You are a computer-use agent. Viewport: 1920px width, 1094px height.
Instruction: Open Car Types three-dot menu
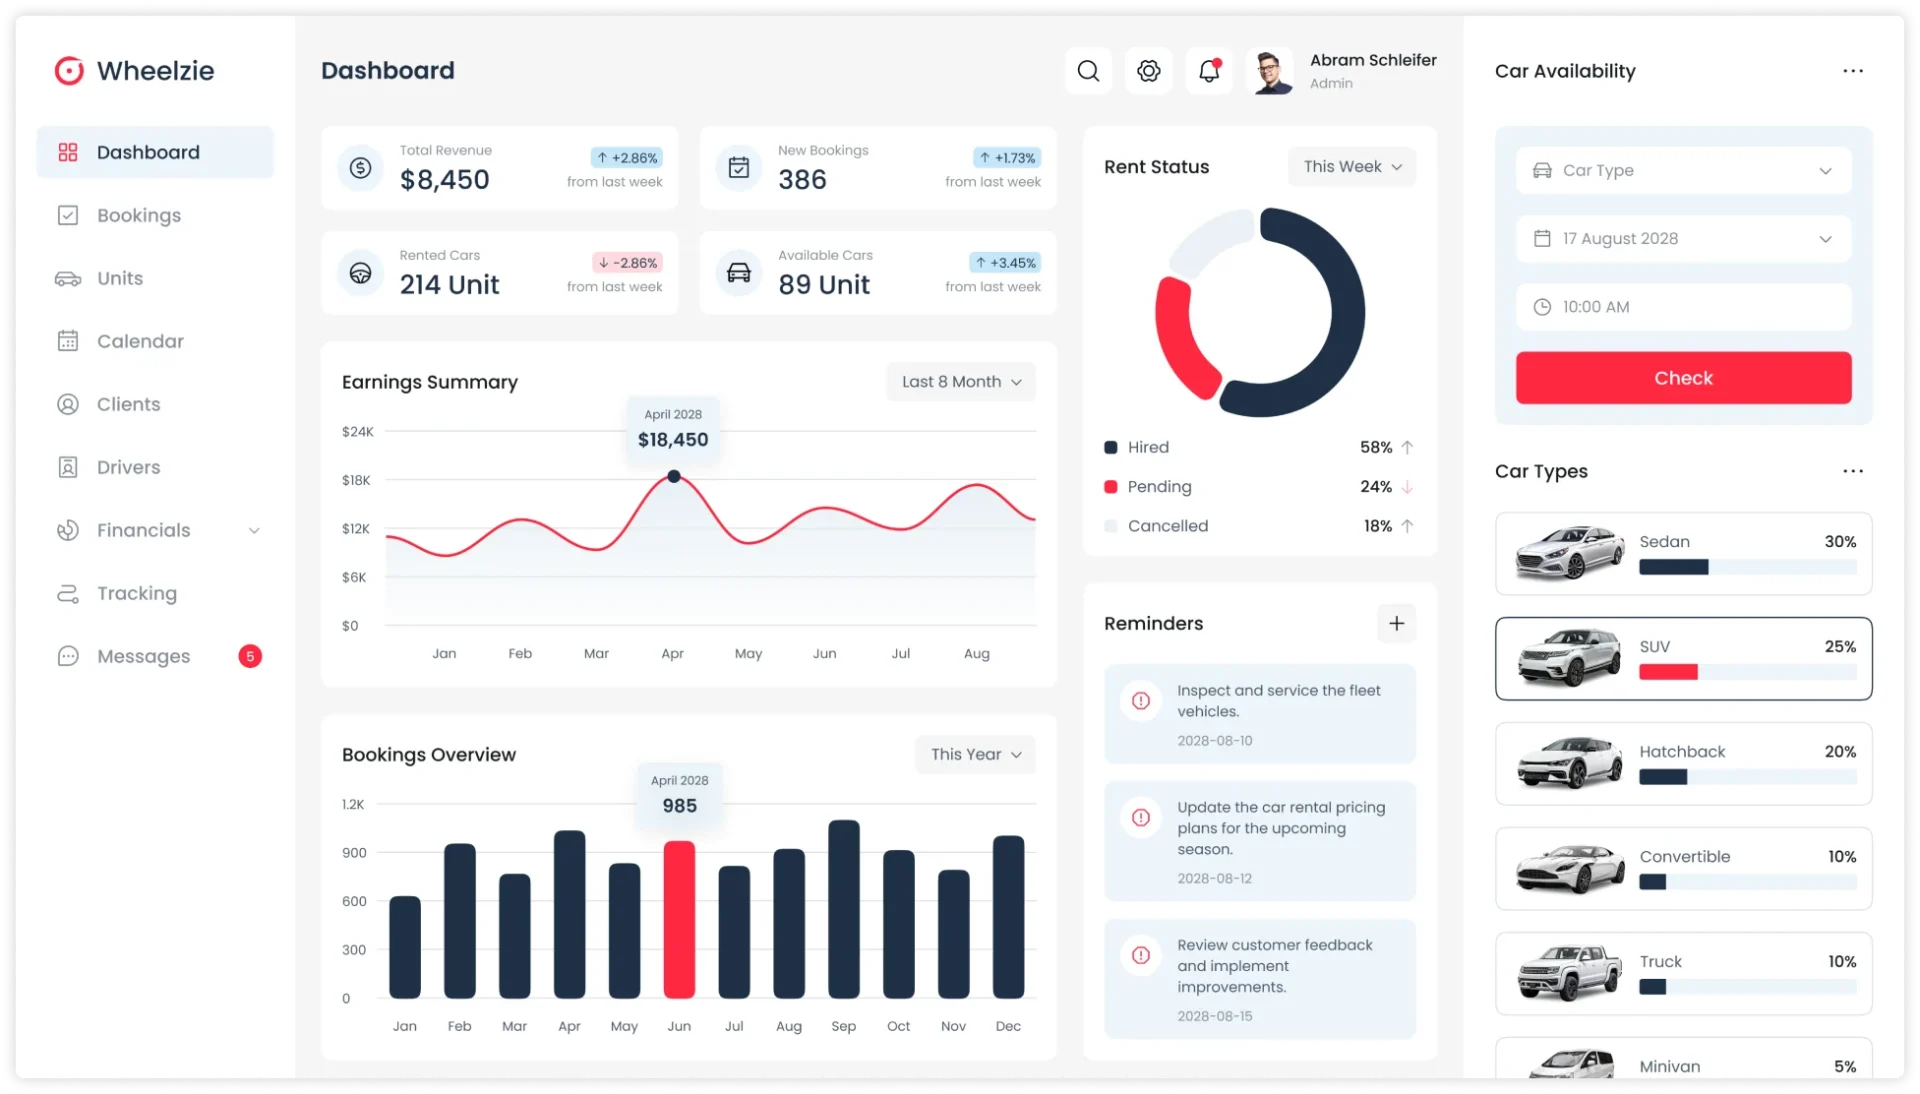point(1852,471)
